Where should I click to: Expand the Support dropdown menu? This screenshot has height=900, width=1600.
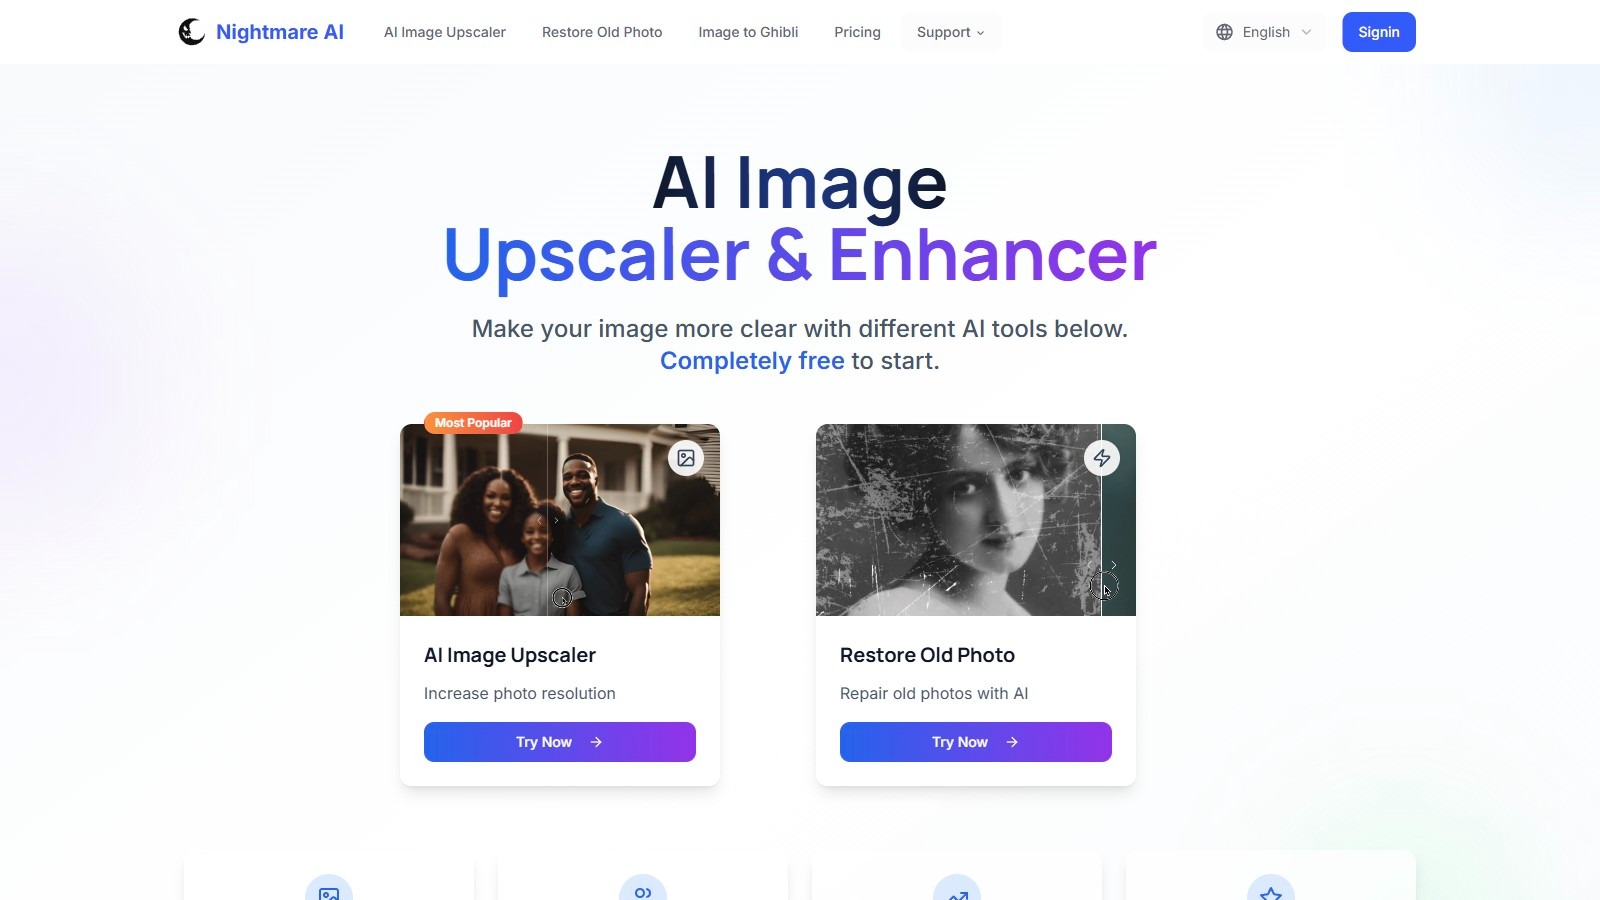(951, 32)
